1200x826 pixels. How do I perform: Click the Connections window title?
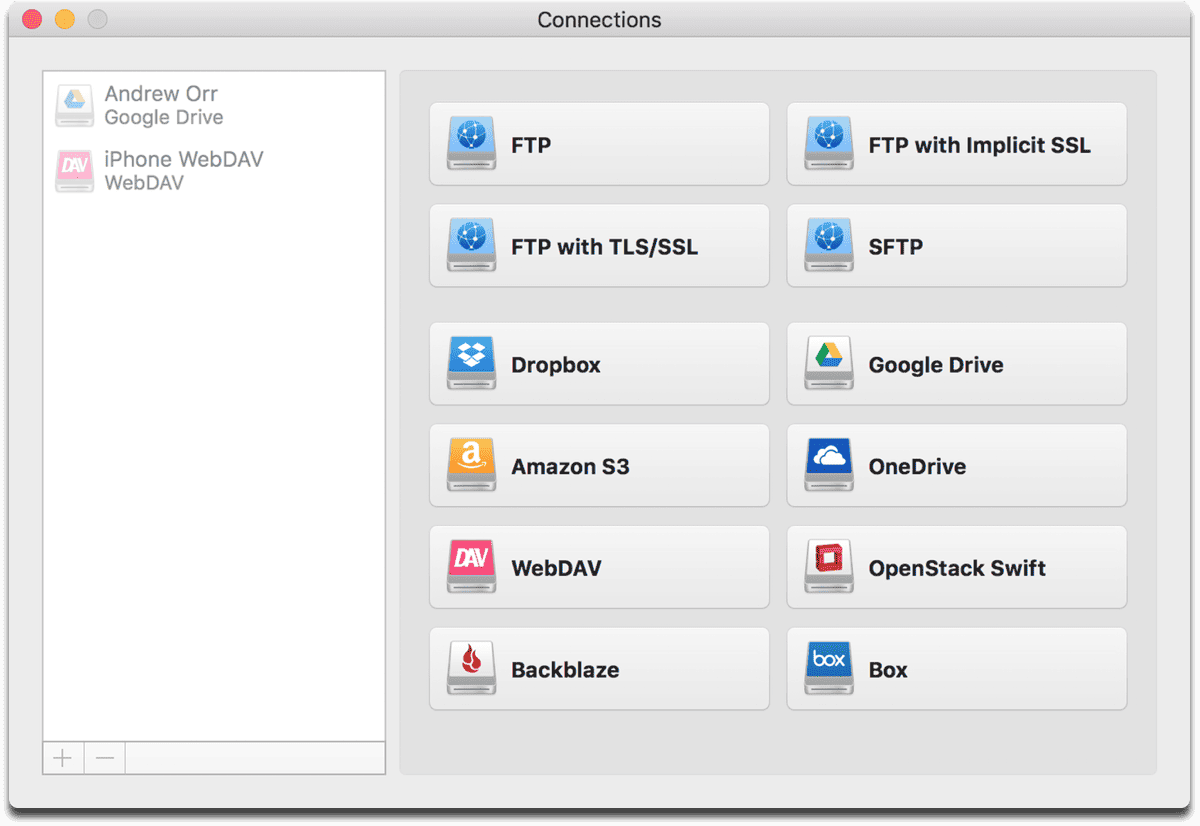(599, 20)
